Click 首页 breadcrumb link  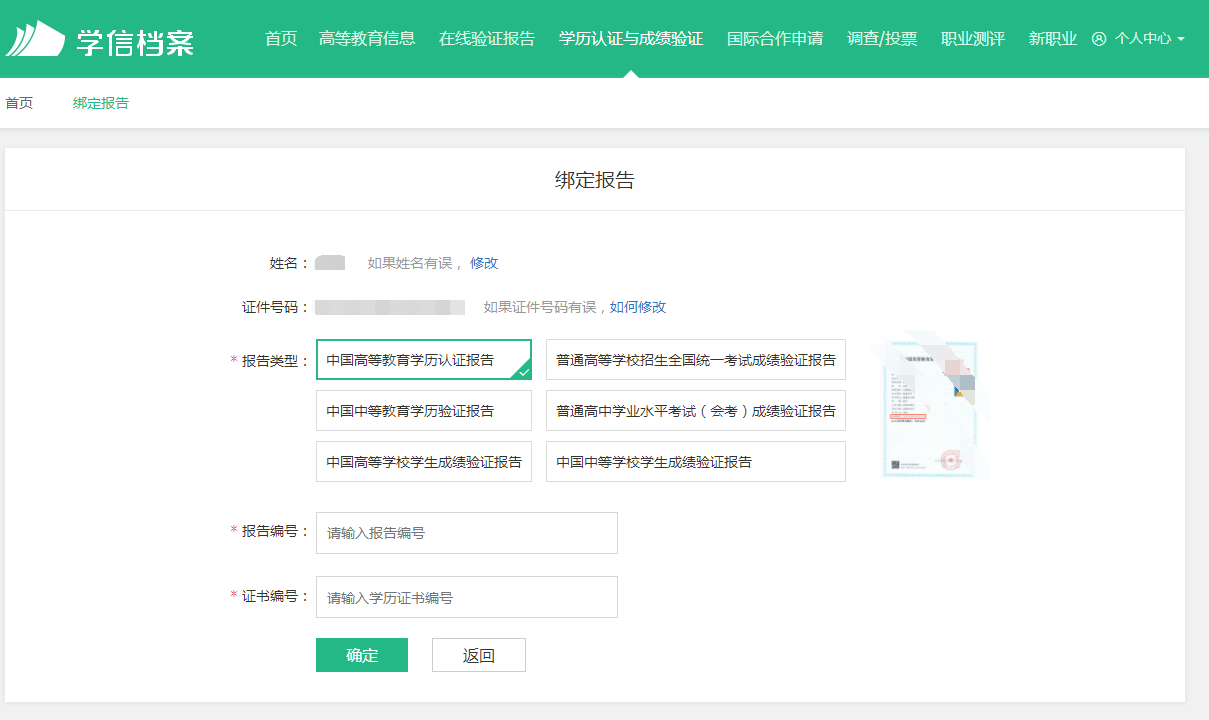coord(19,103)
